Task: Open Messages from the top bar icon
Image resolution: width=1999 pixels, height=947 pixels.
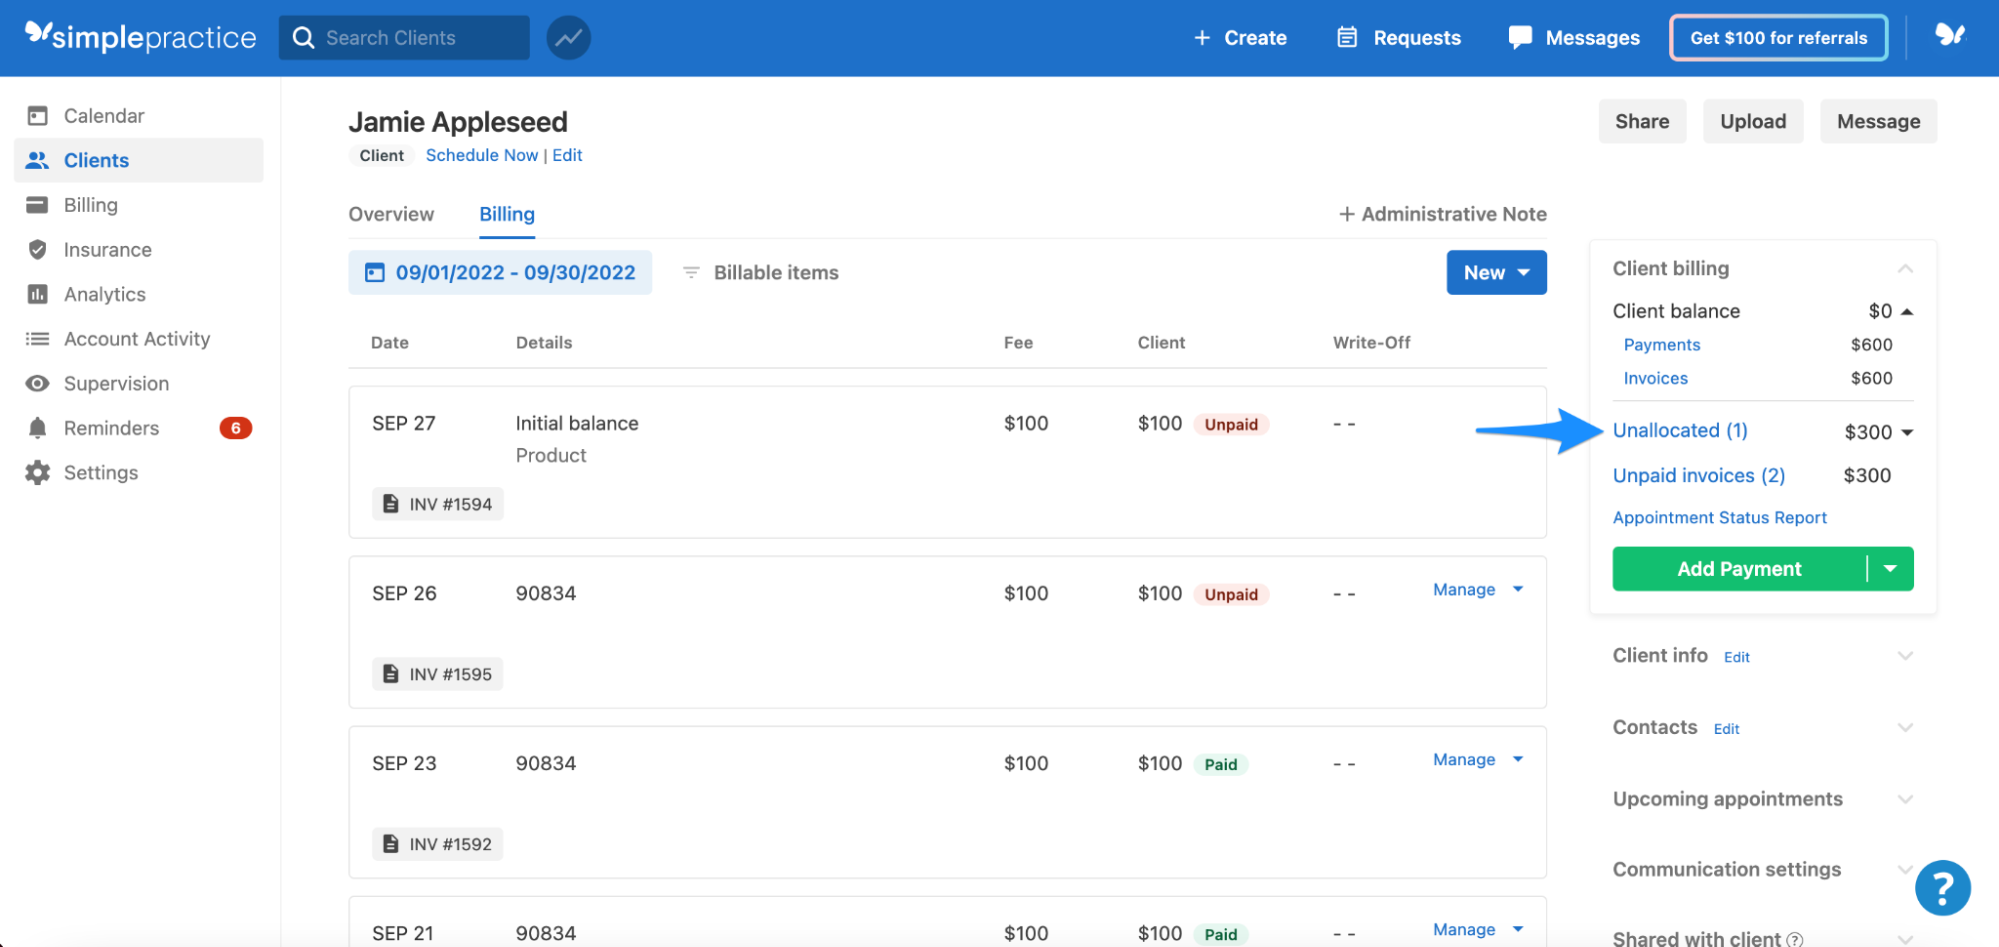Action: (x=1519, y=37)
